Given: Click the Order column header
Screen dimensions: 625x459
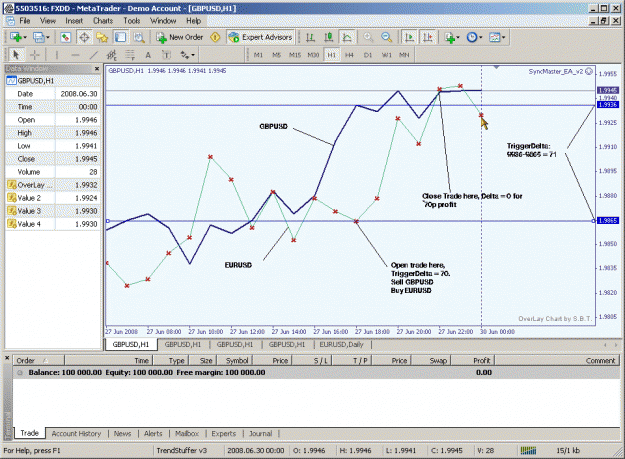Looking at the screenshot, I should pos(39,361).
